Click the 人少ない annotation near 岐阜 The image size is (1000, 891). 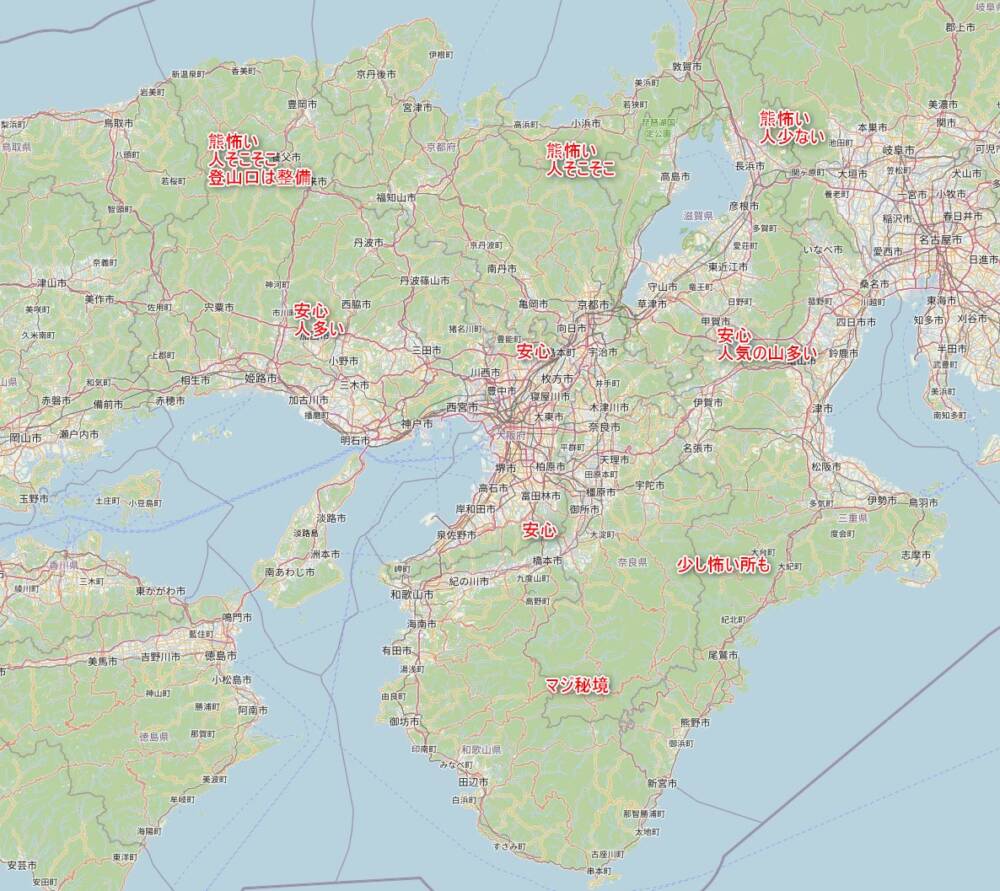pyautogui.click(x=801, y=136)
